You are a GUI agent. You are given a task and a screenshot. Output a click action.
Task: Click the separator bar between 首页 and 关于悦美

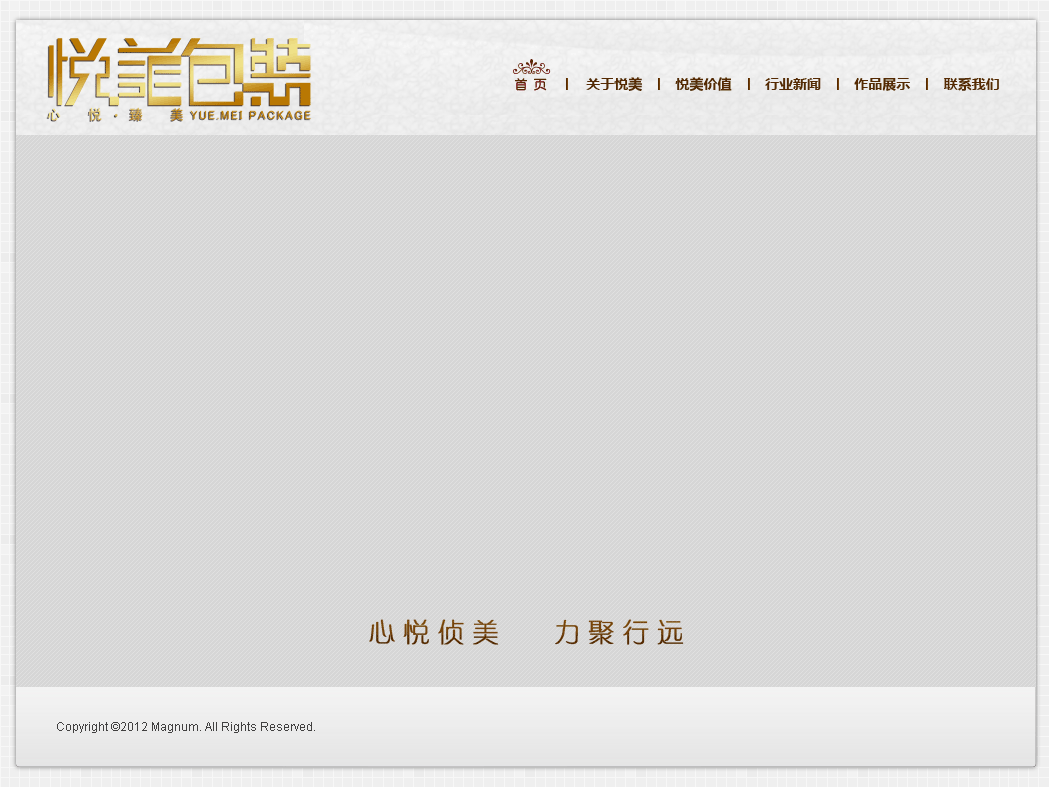point(567,85)
